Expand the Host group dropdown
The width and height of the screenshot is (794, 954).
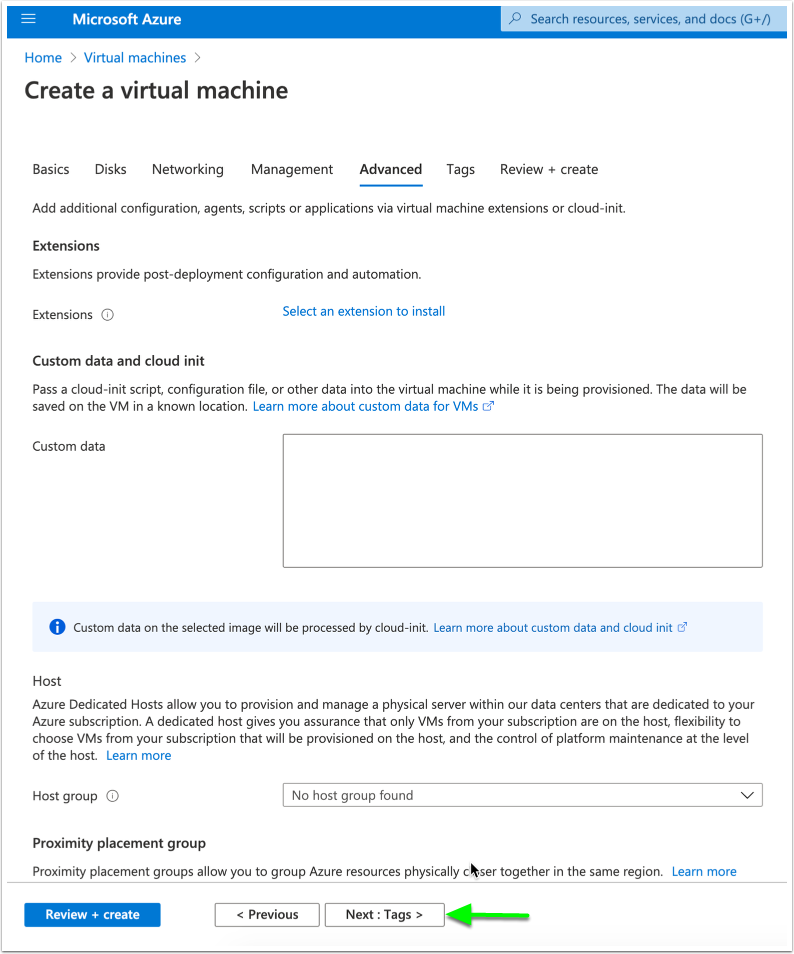(x=523, y=795)
